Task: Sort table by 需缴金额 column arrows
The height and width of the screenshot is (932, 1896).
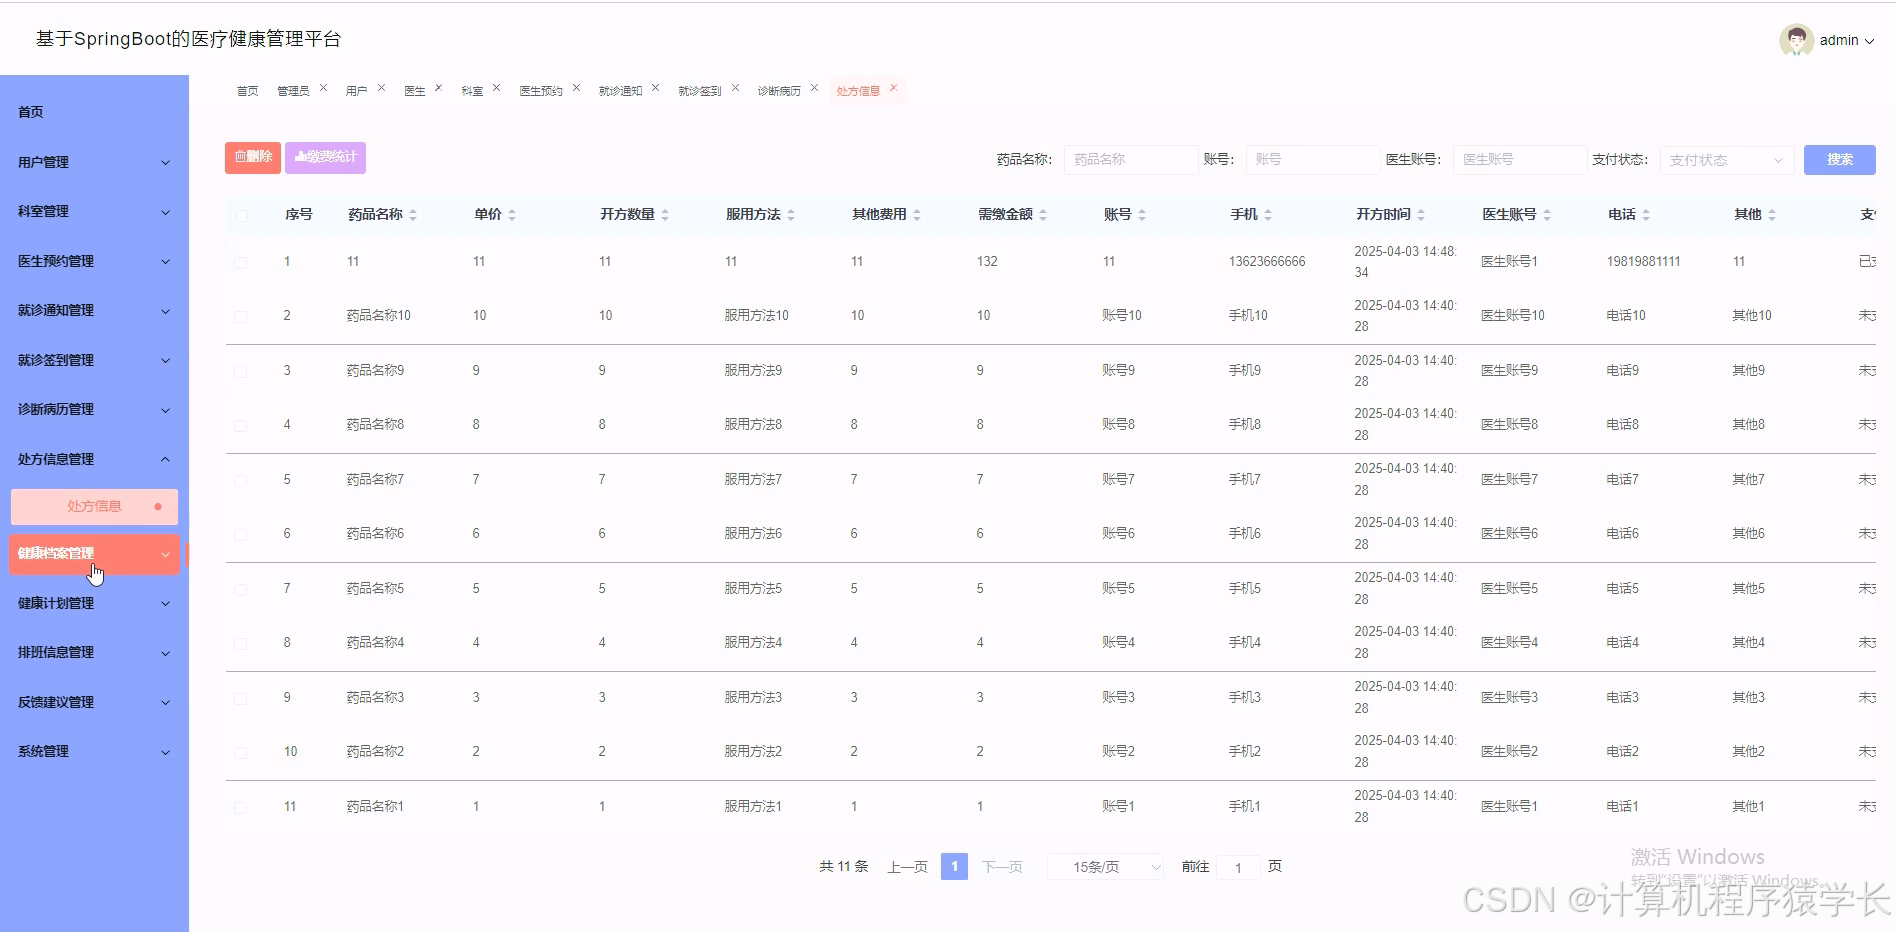Action: click(1043, 213)
